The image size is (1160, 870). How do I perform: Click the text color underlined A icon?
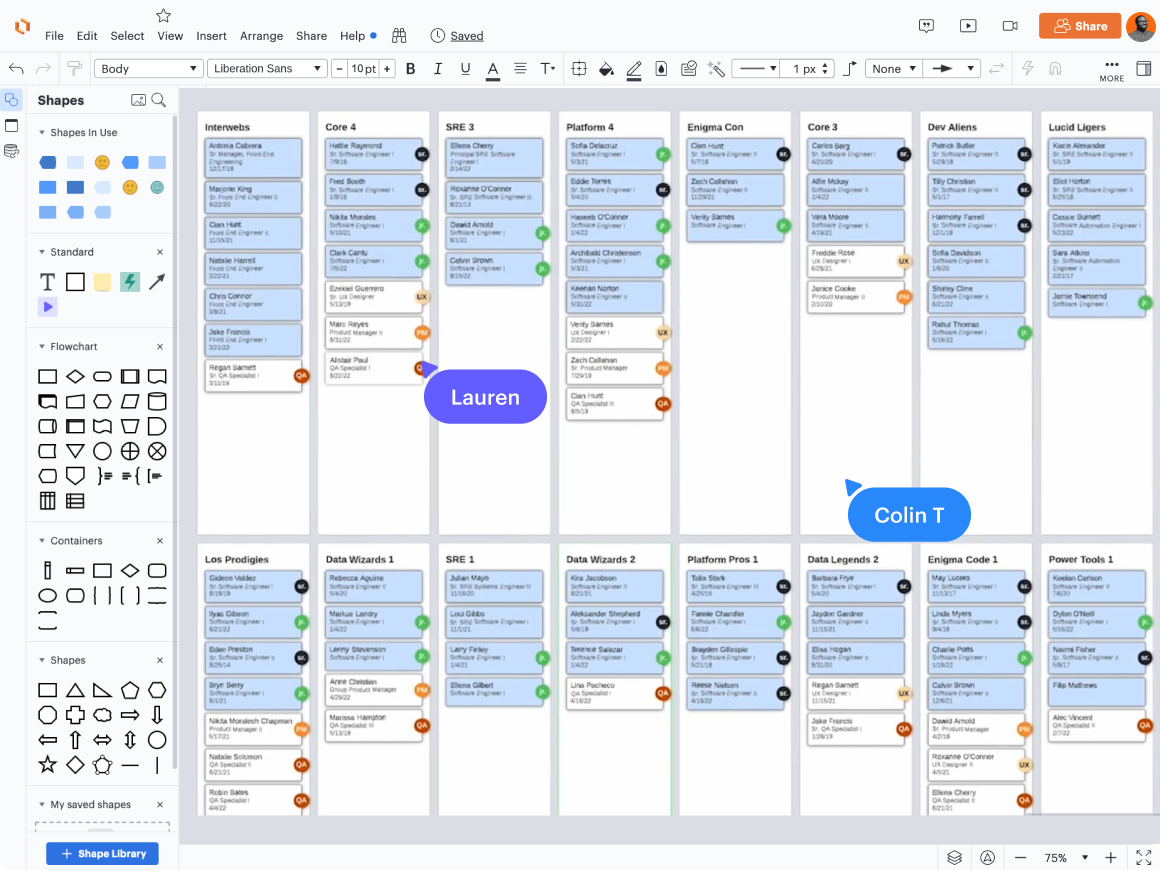[493, 69]
